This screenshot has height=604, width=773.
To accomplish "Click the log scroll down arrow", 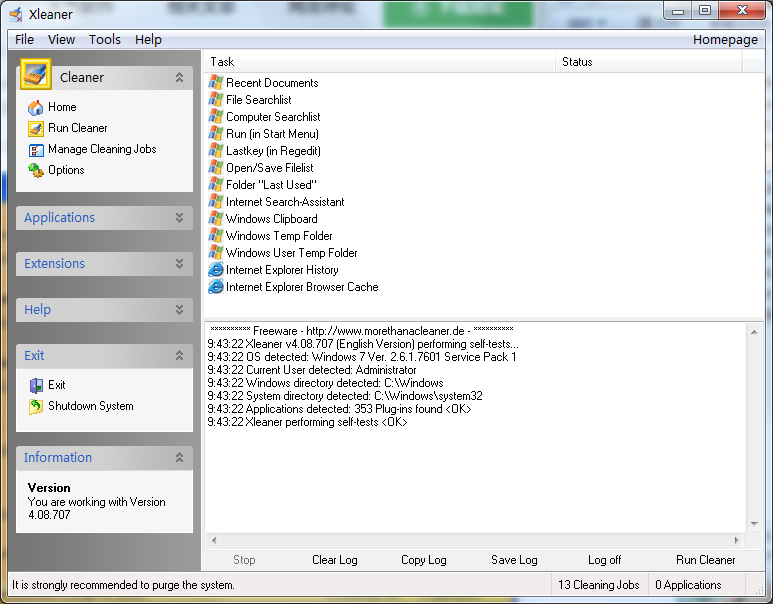I will pyautogui.click(x=754, y=524).
